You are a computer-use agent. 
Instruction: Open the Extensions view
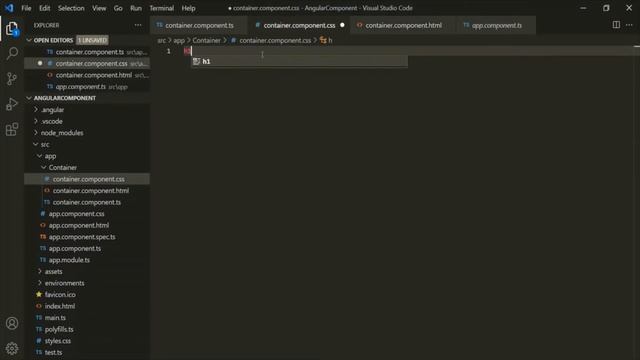[12, 129]
